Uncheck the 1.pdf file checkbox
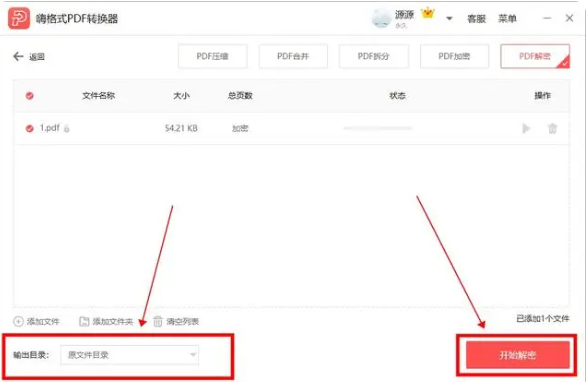 point(30,129)
